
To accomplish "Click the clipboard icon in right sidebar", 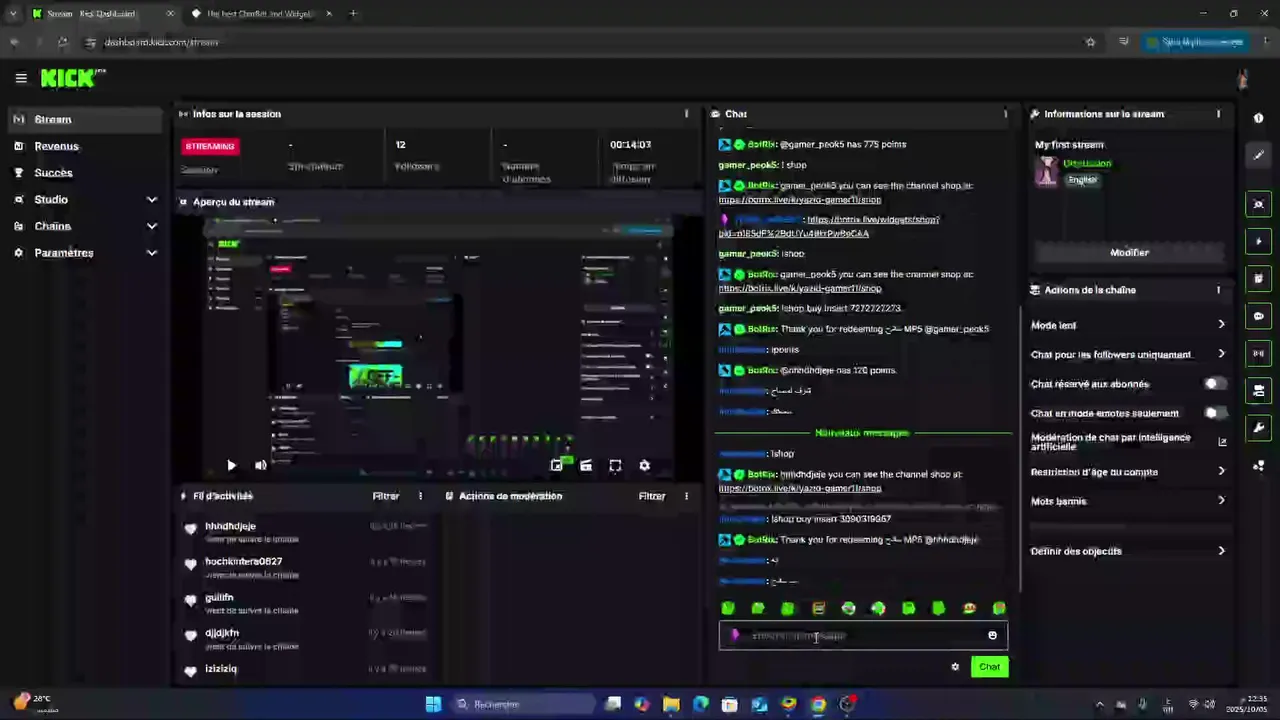I will [x=1258, y=278].
